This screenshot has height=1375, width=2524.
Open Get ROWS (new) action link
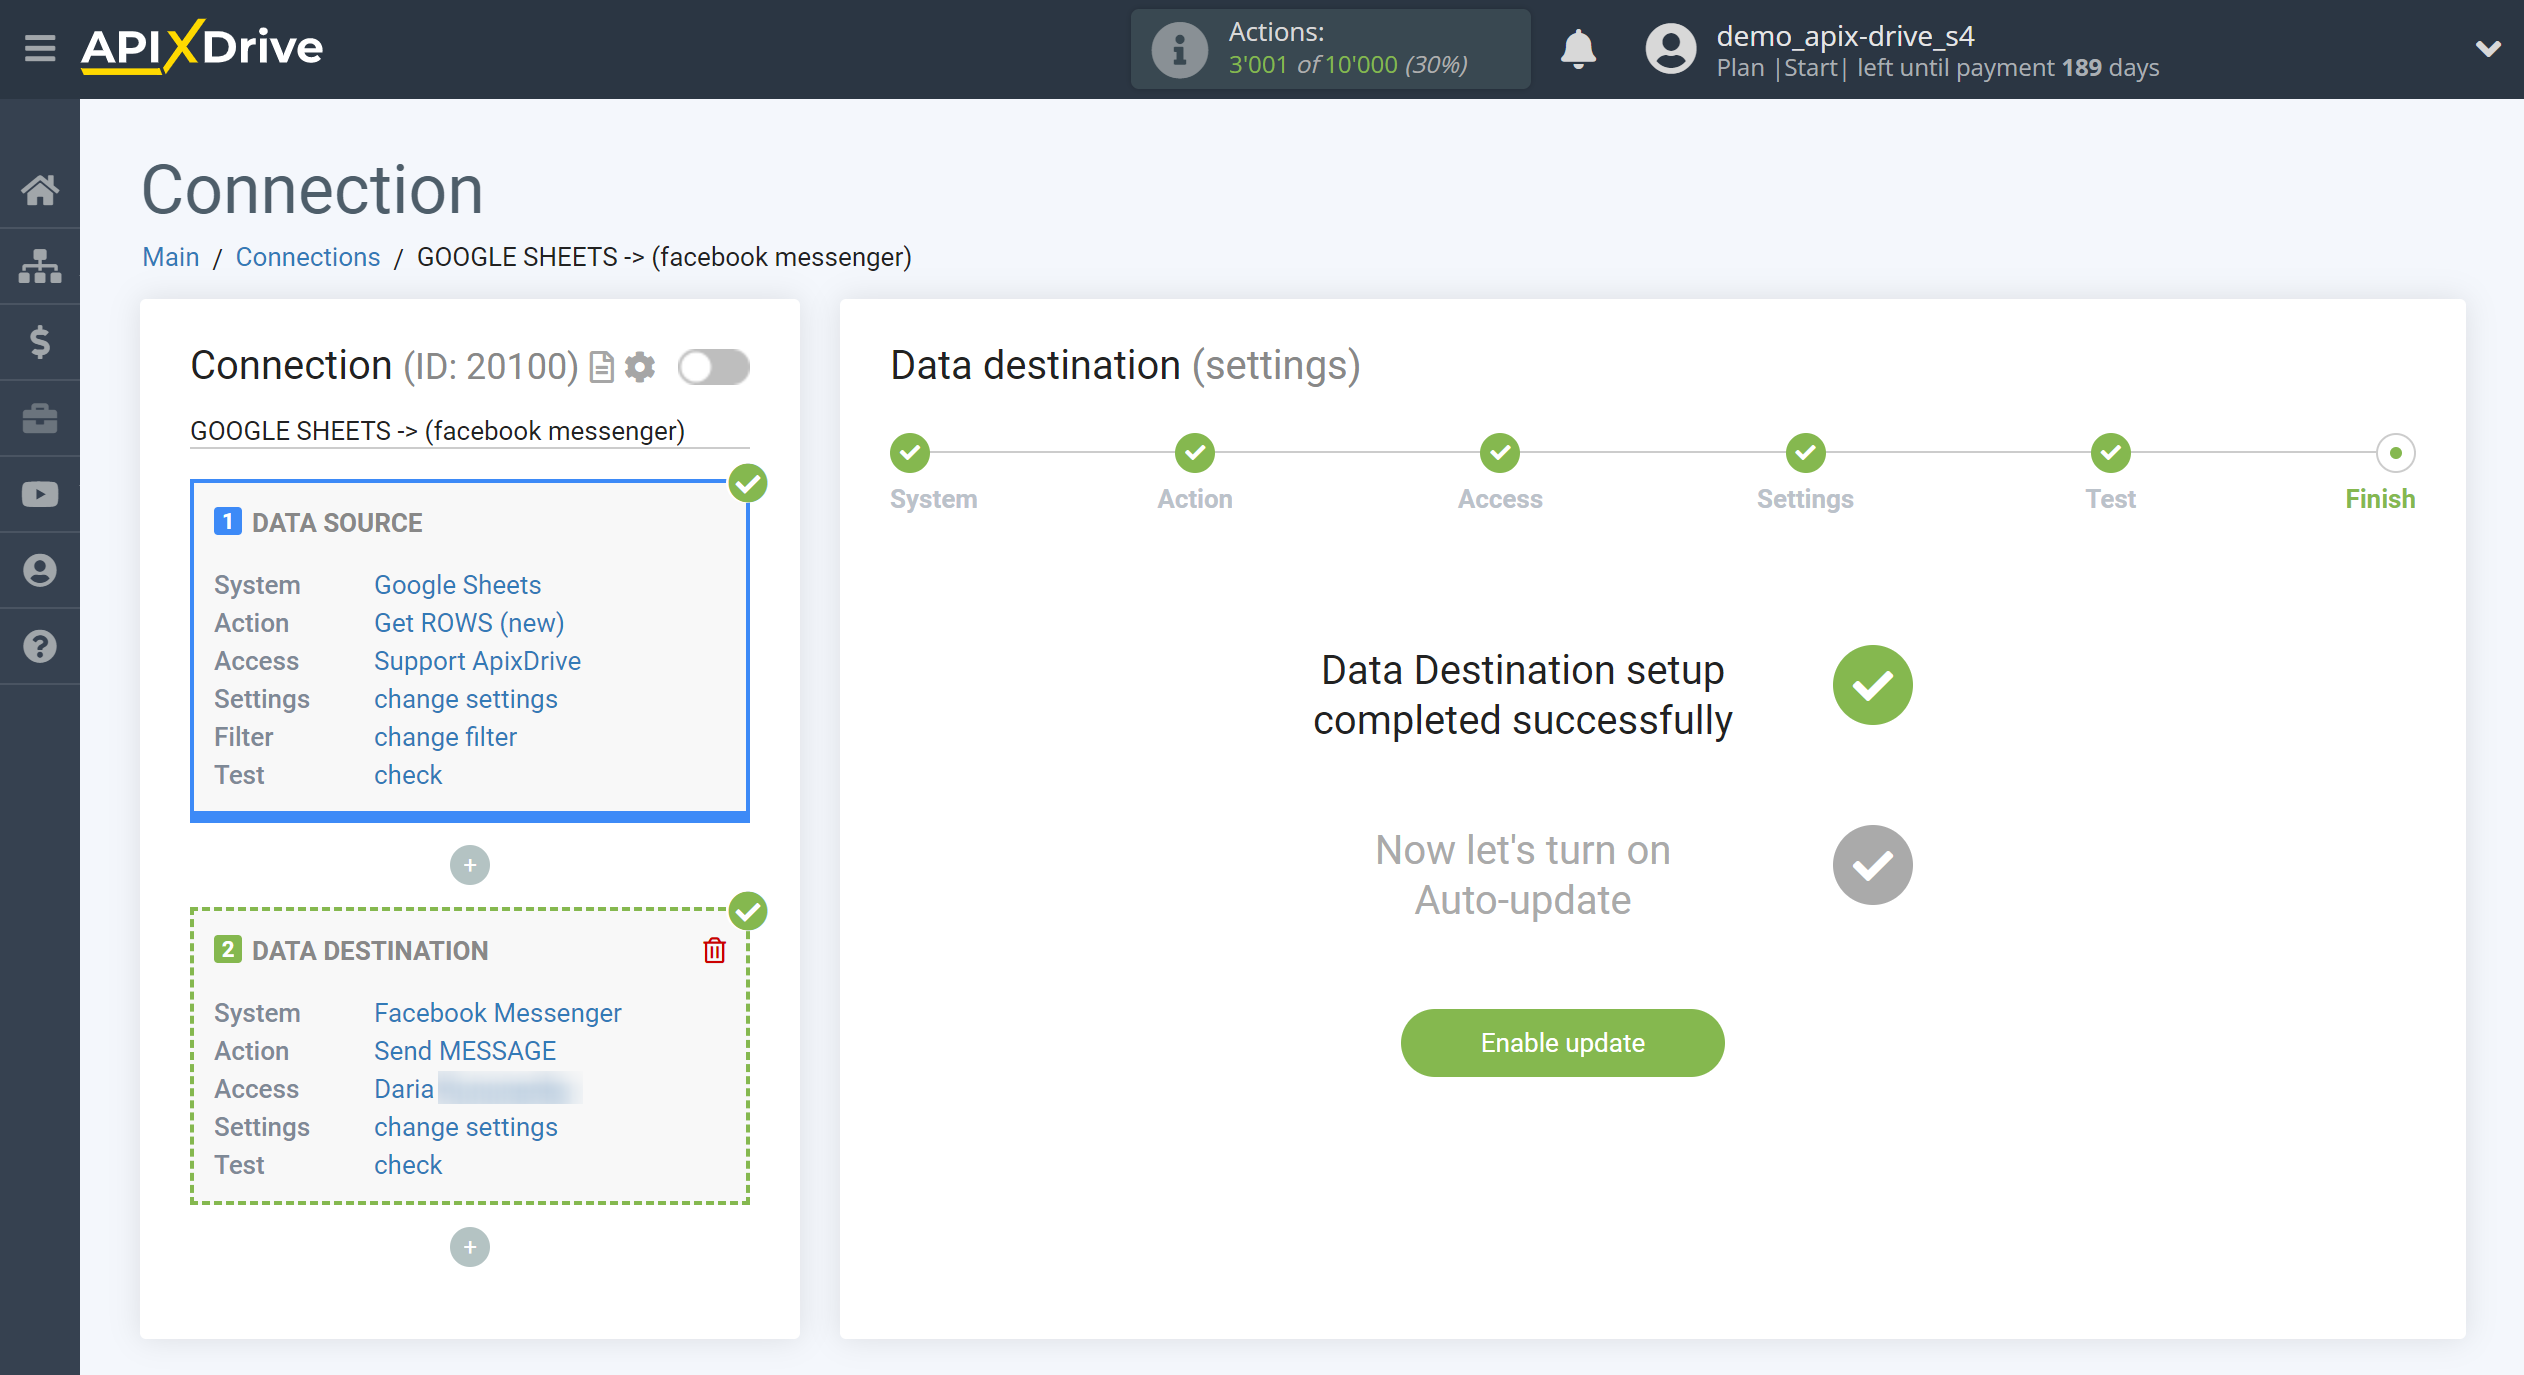coord(469,623)
